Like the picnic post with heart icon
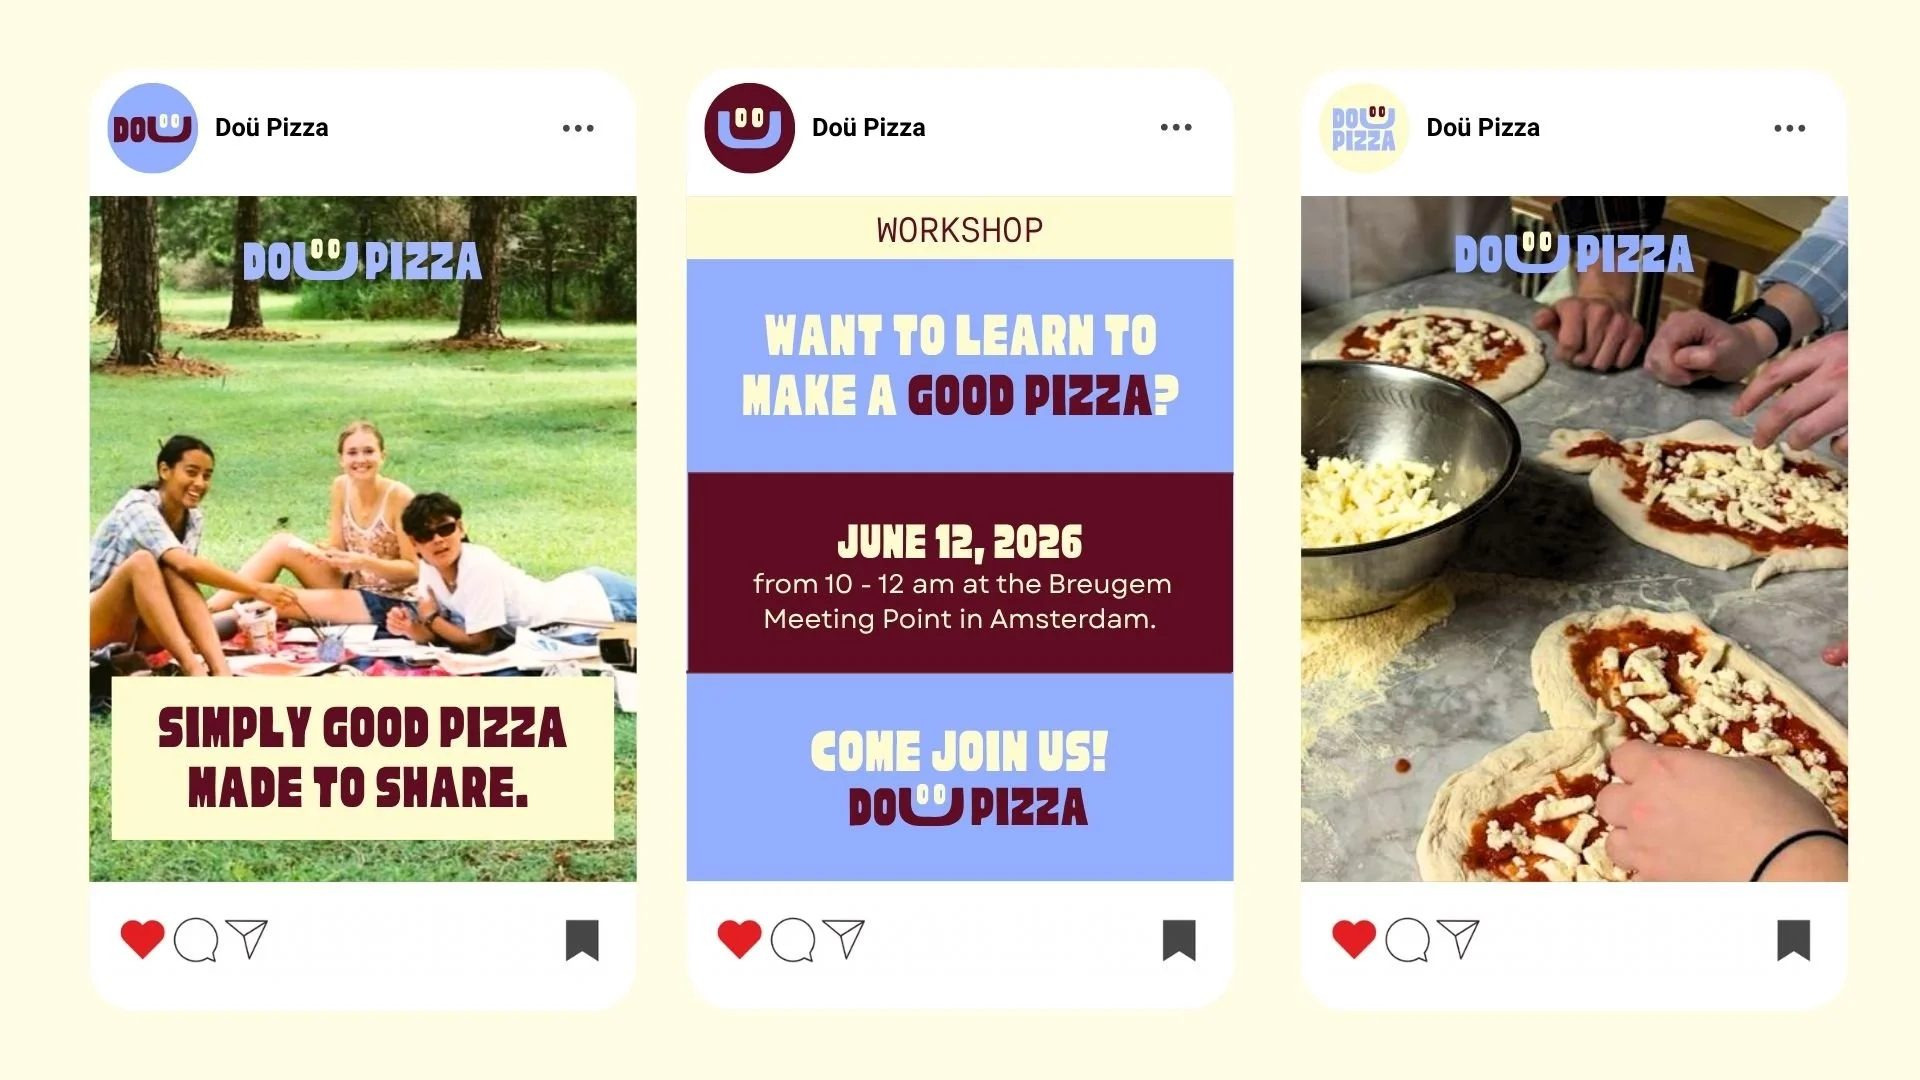 tap(142, 939)
